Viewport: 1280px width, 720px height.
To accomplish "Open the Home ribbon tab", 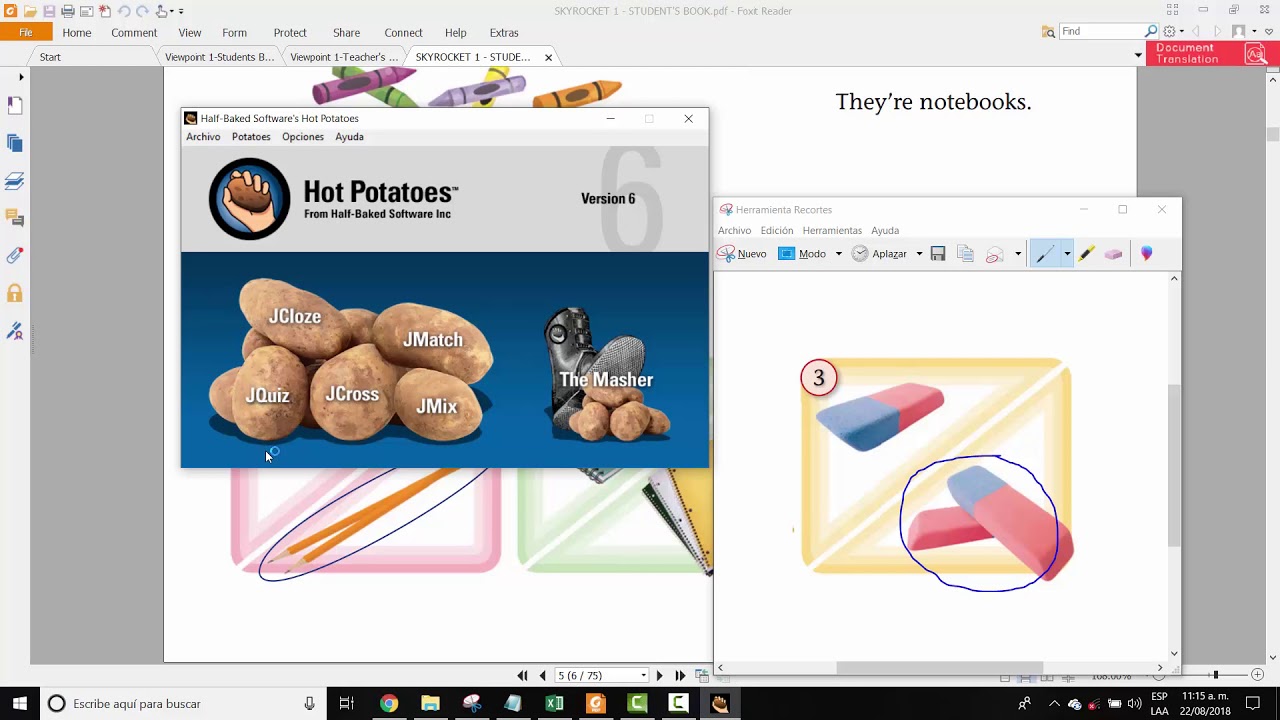I will [x=77, y=33].
